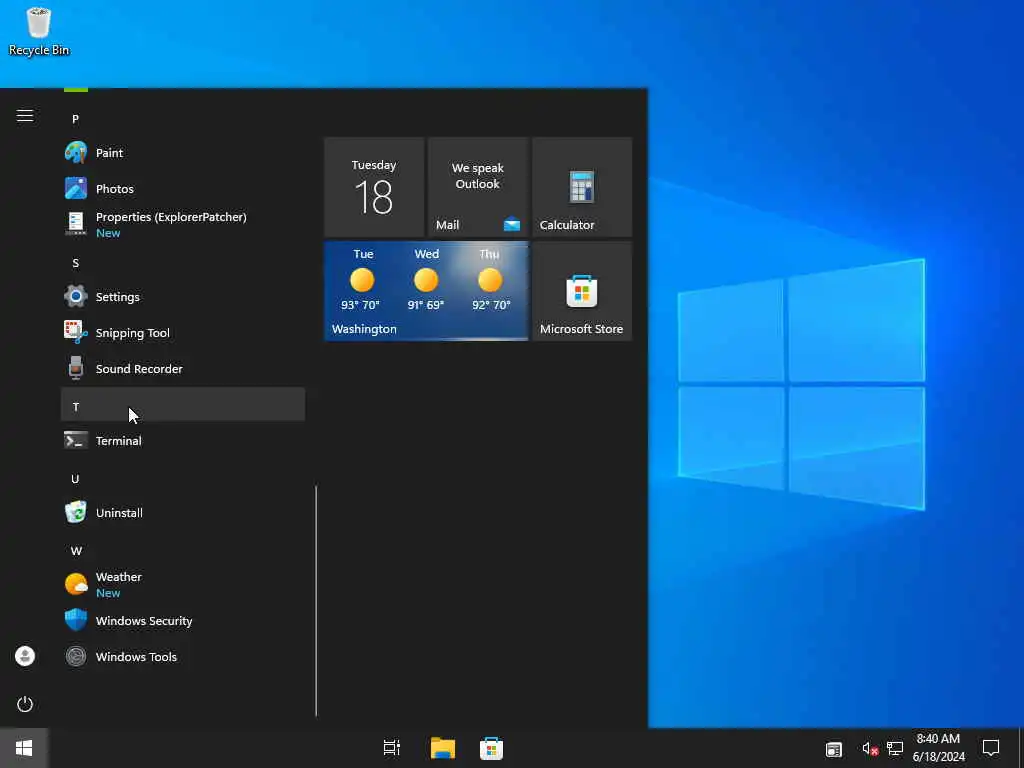Open the Microsoft Store tile
The height and width of the screenshot is (768, 1024).
click(582, 291)
